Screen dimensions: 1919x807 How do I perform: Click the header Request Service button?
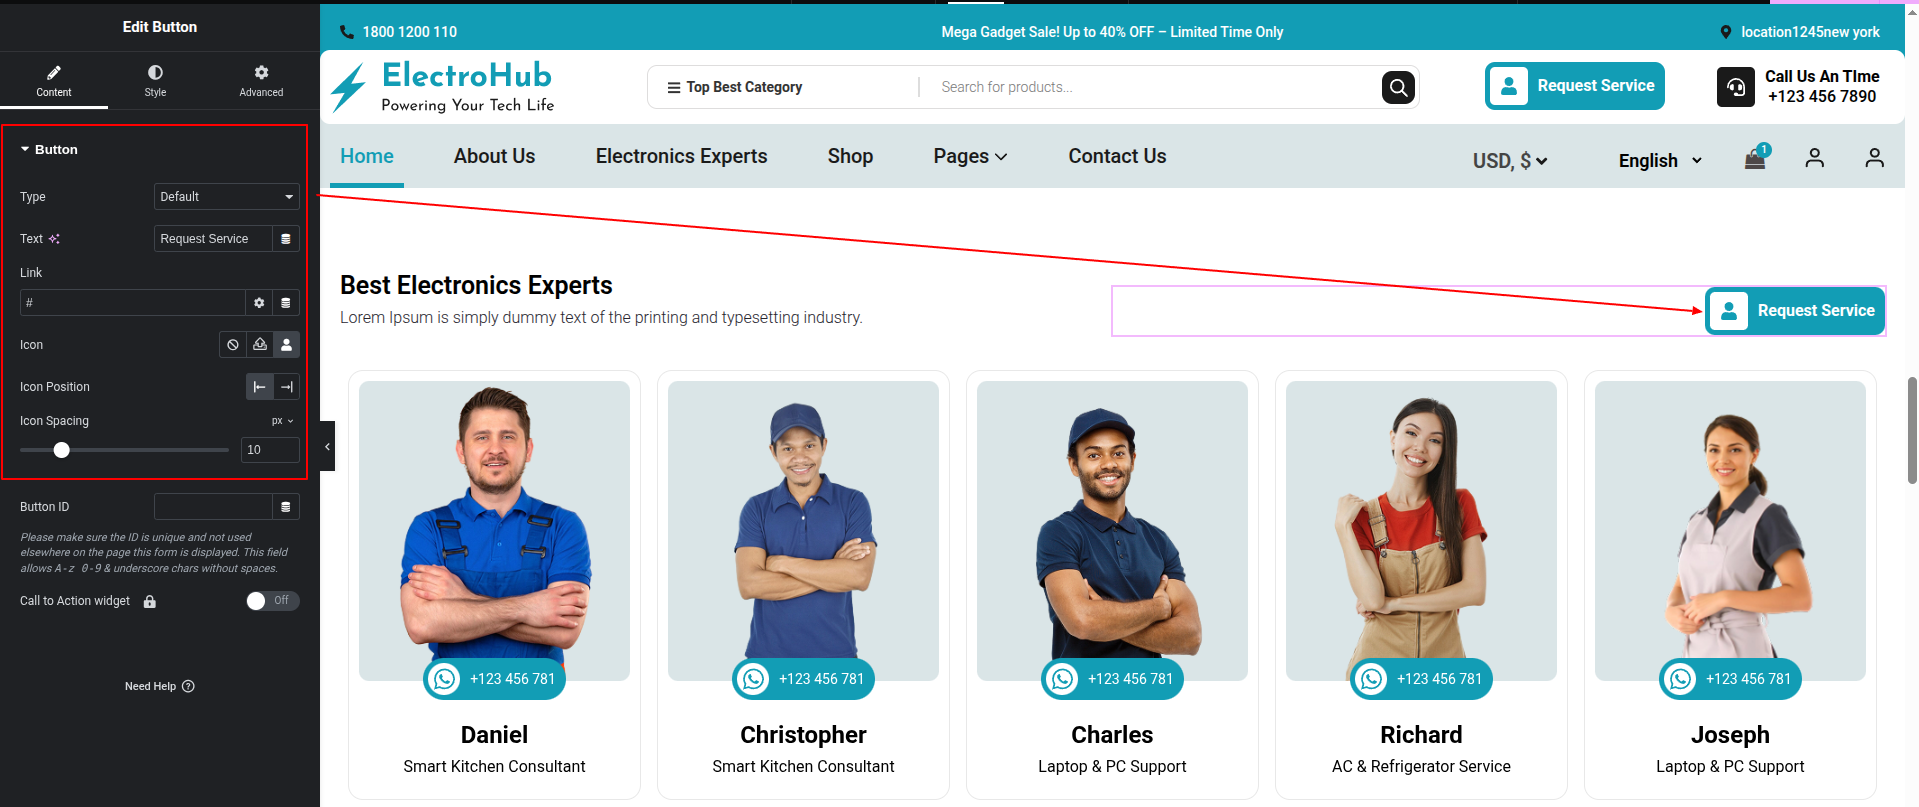(1575, 86)
